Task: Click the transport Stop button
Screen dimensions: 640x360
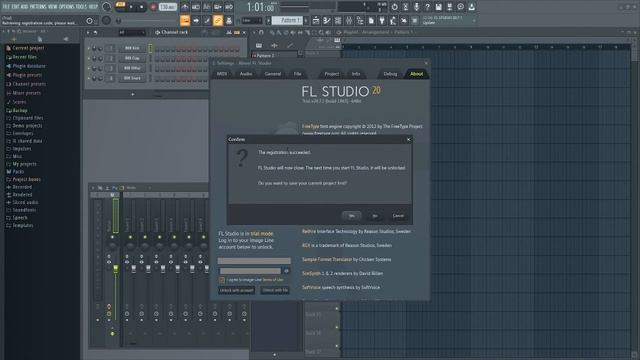Action: click(142, 7)
